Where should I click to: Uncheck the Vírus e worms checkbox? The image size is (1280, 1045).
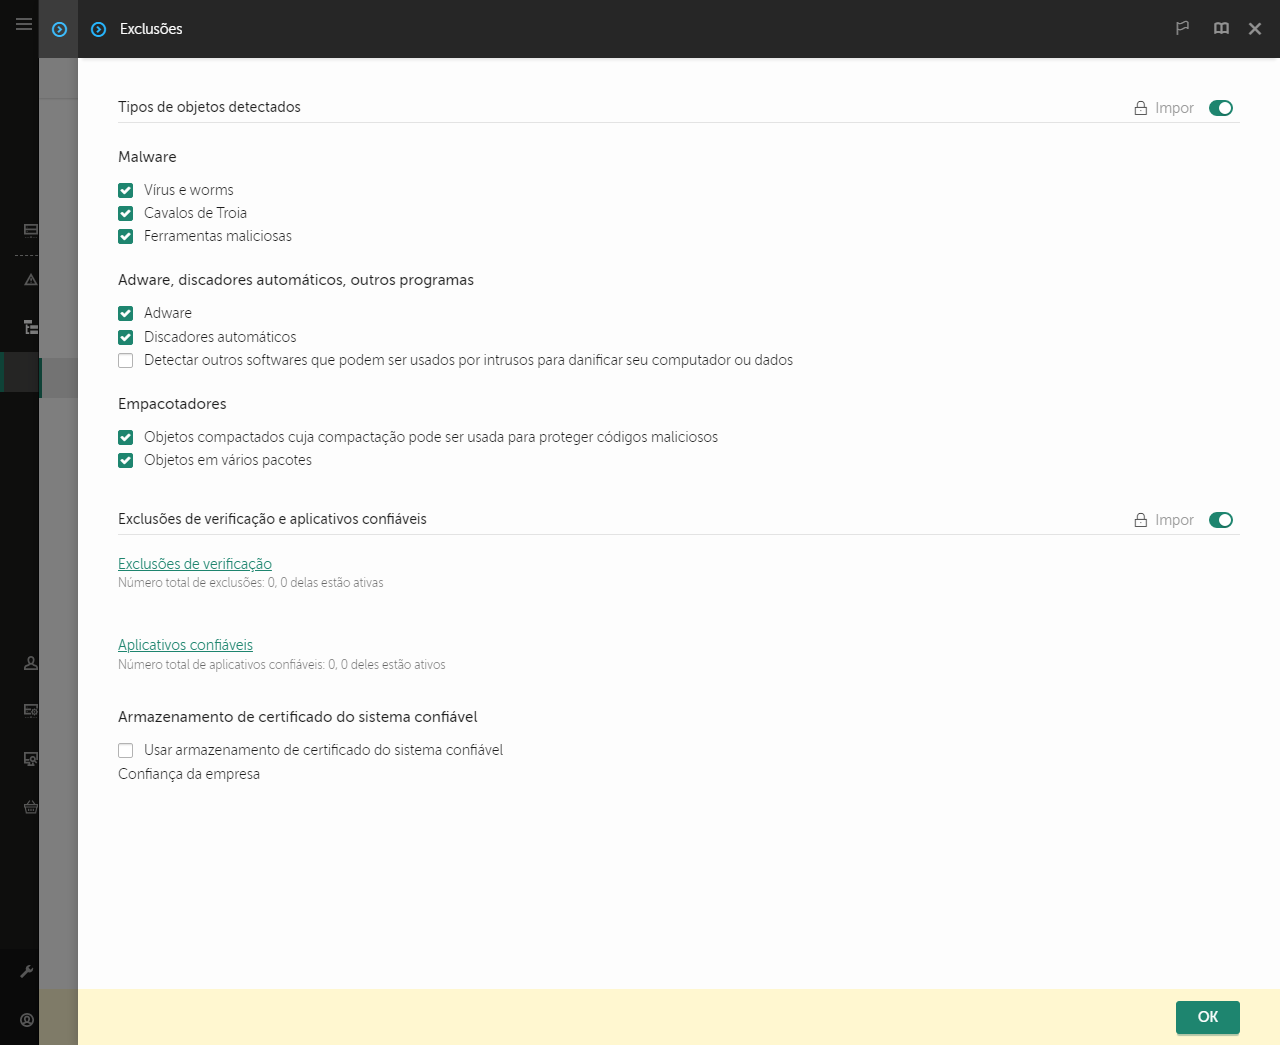point(126,190)
